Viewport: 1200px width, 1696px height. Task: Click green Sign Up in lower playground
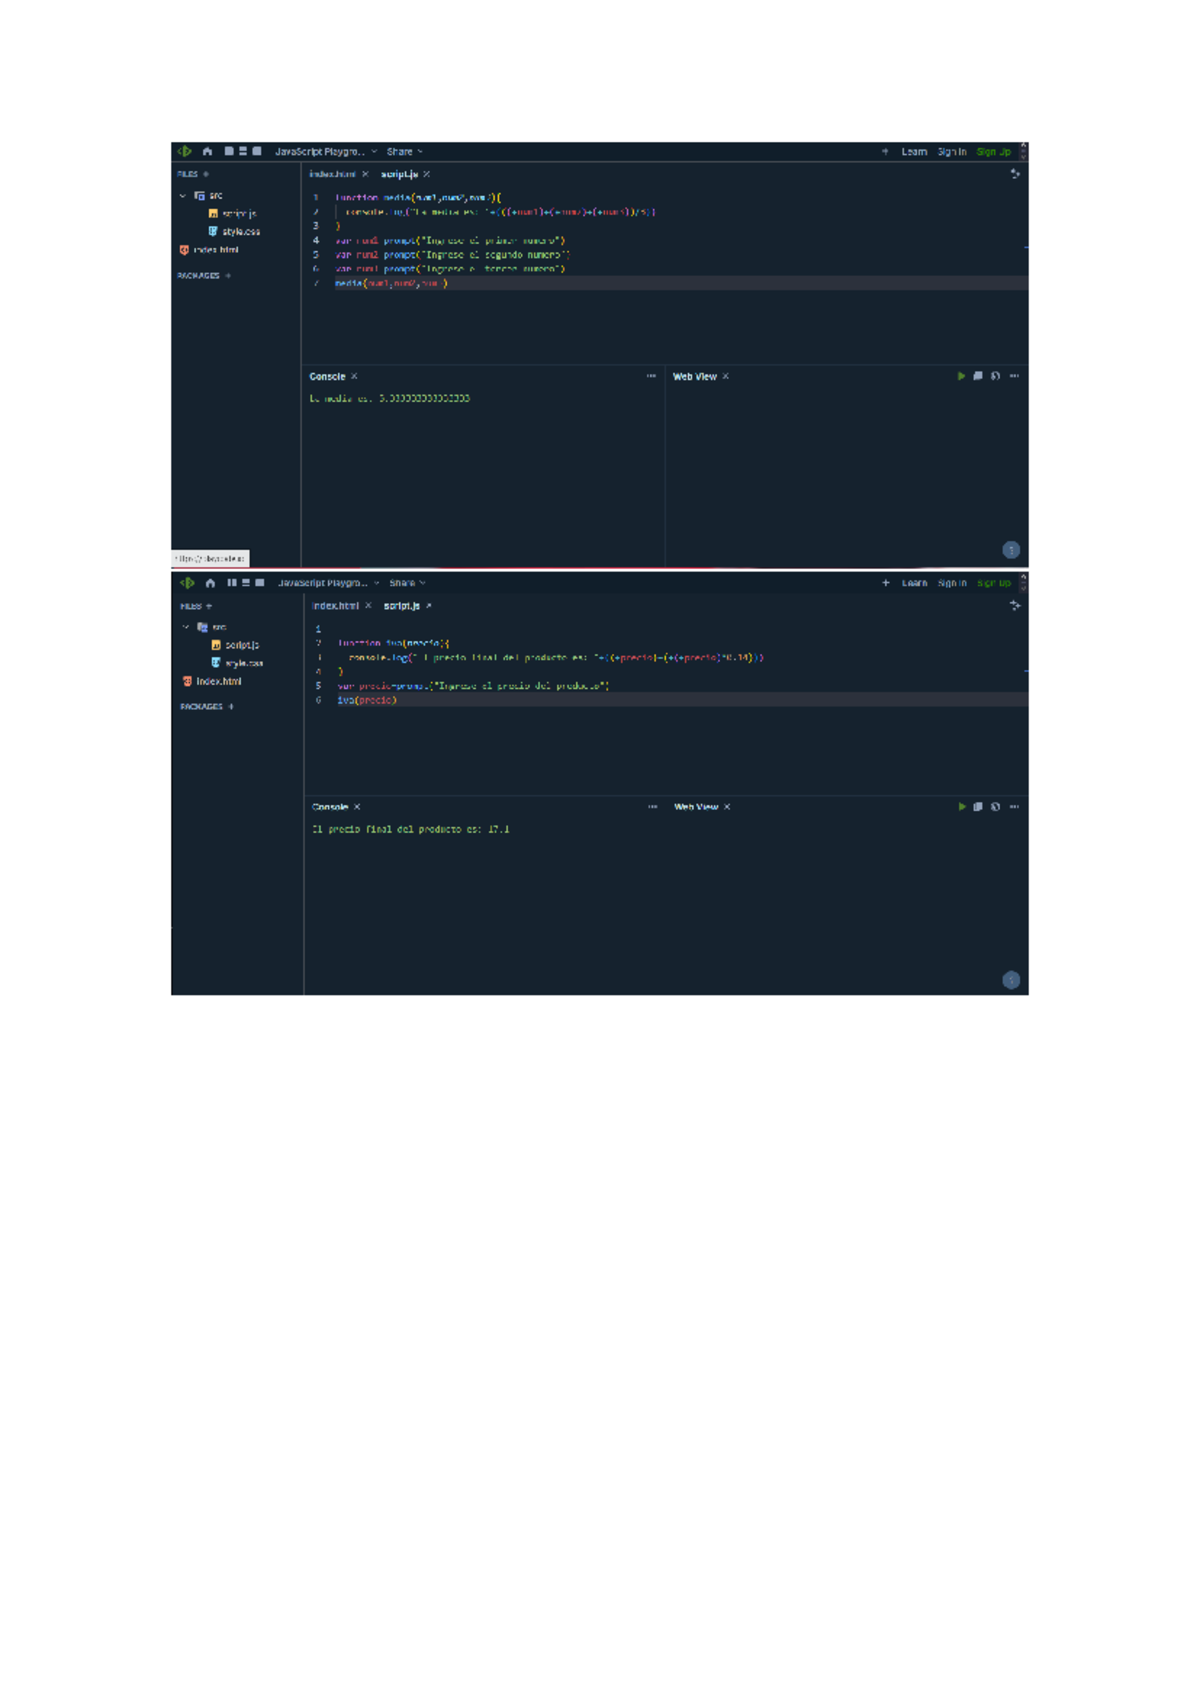pos(994,583)
